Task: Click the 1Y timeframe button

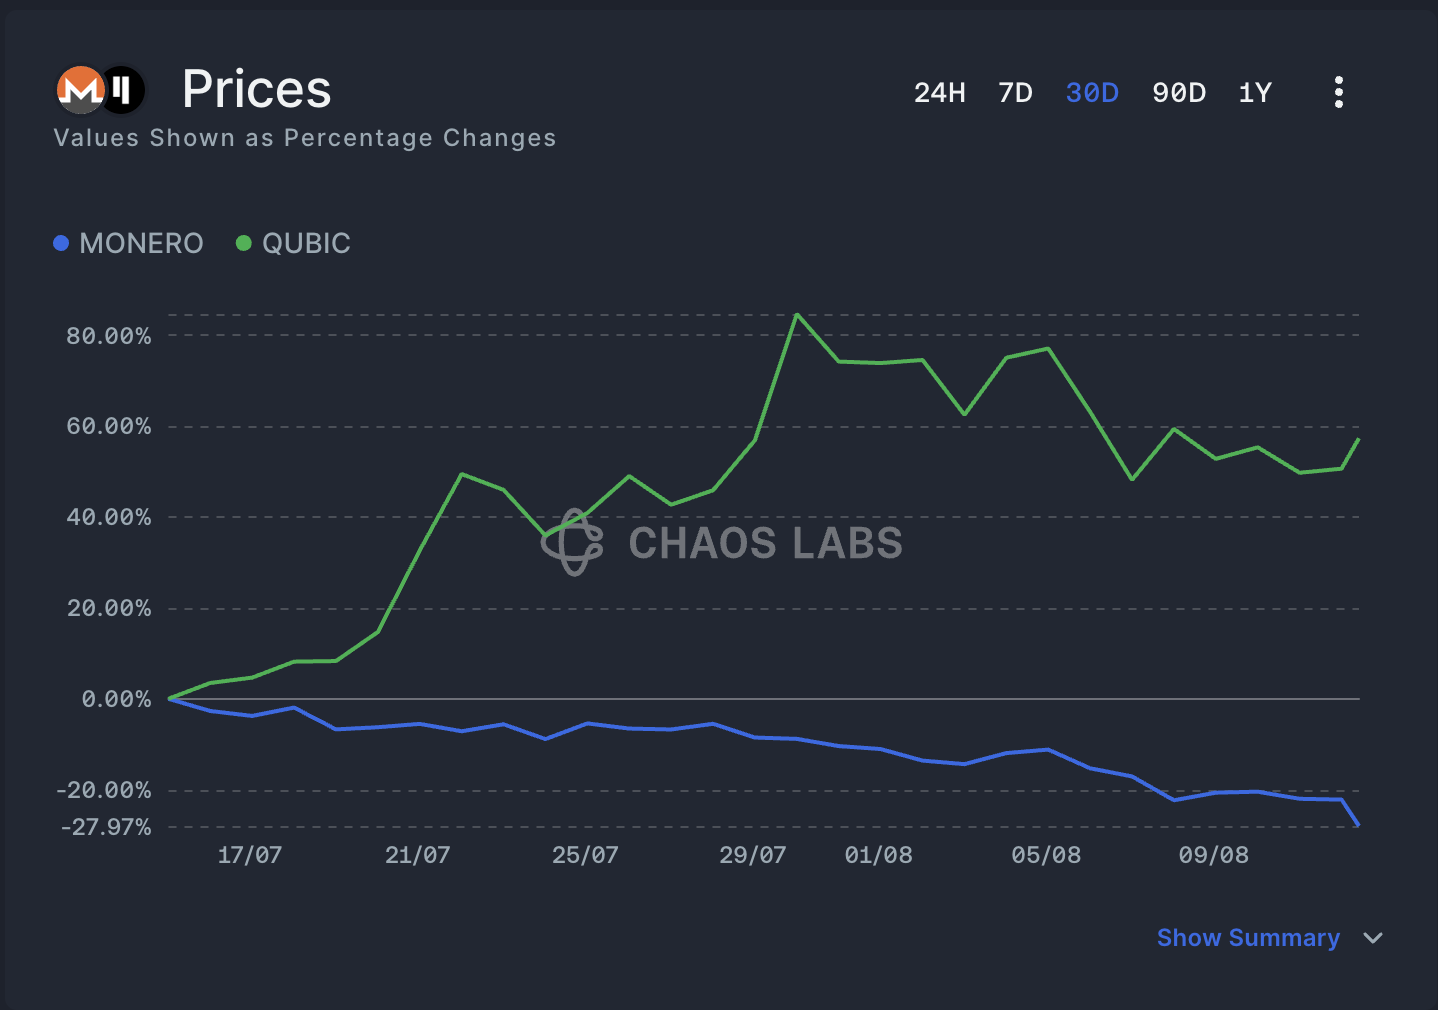Action: (1255, 92)
